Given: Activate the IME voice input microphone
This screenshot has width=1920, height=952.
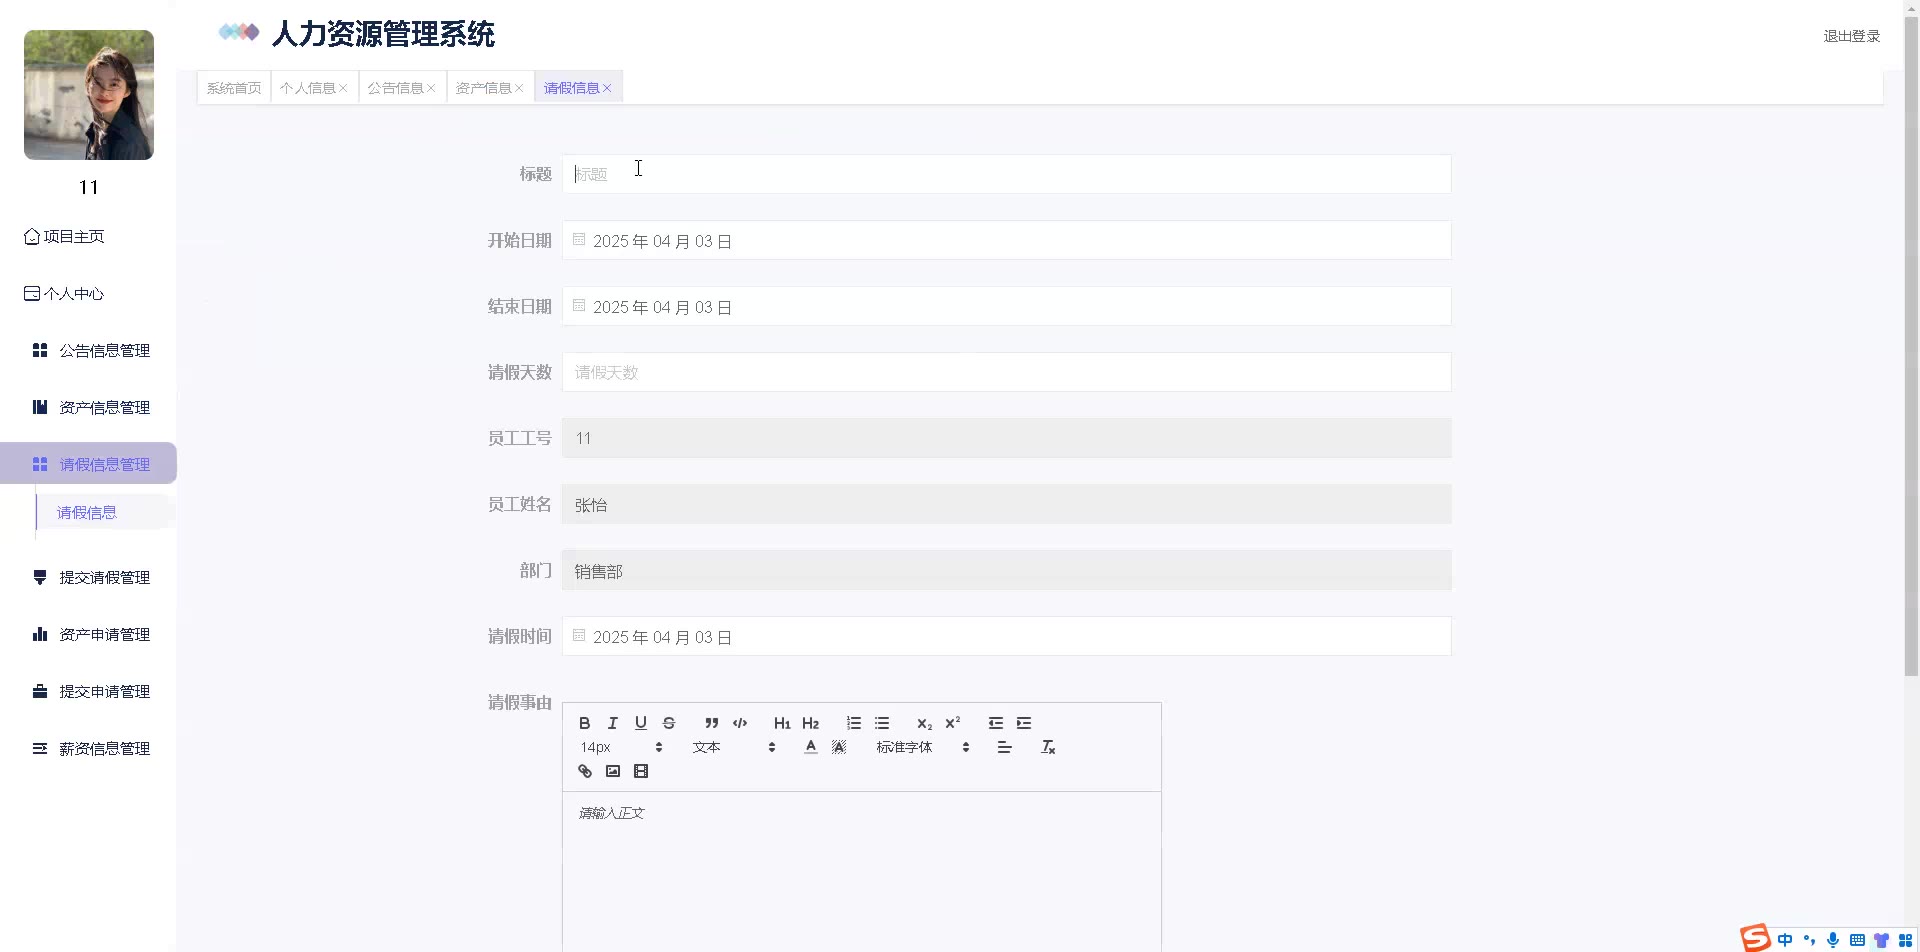Looking at the screenshot, I should pyautogui.click(x=1833, y=940).
